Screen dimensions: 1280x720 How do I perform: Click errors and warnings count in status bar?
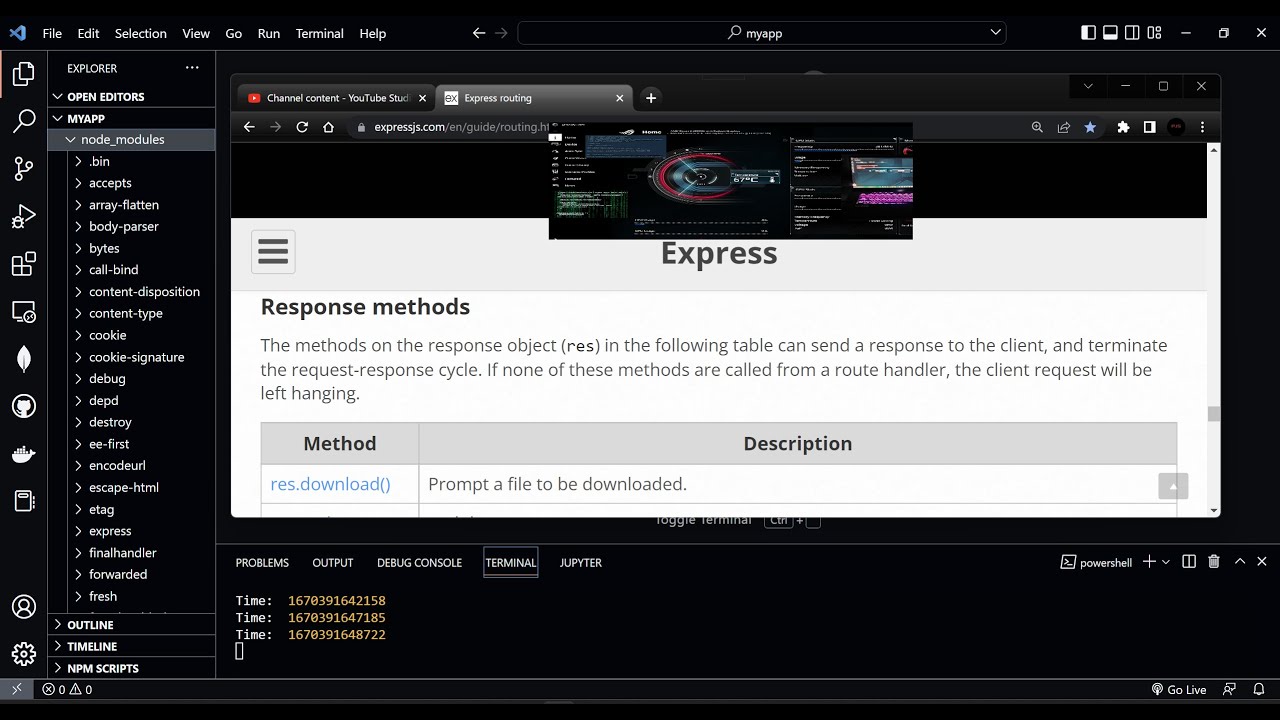(67, 689)
